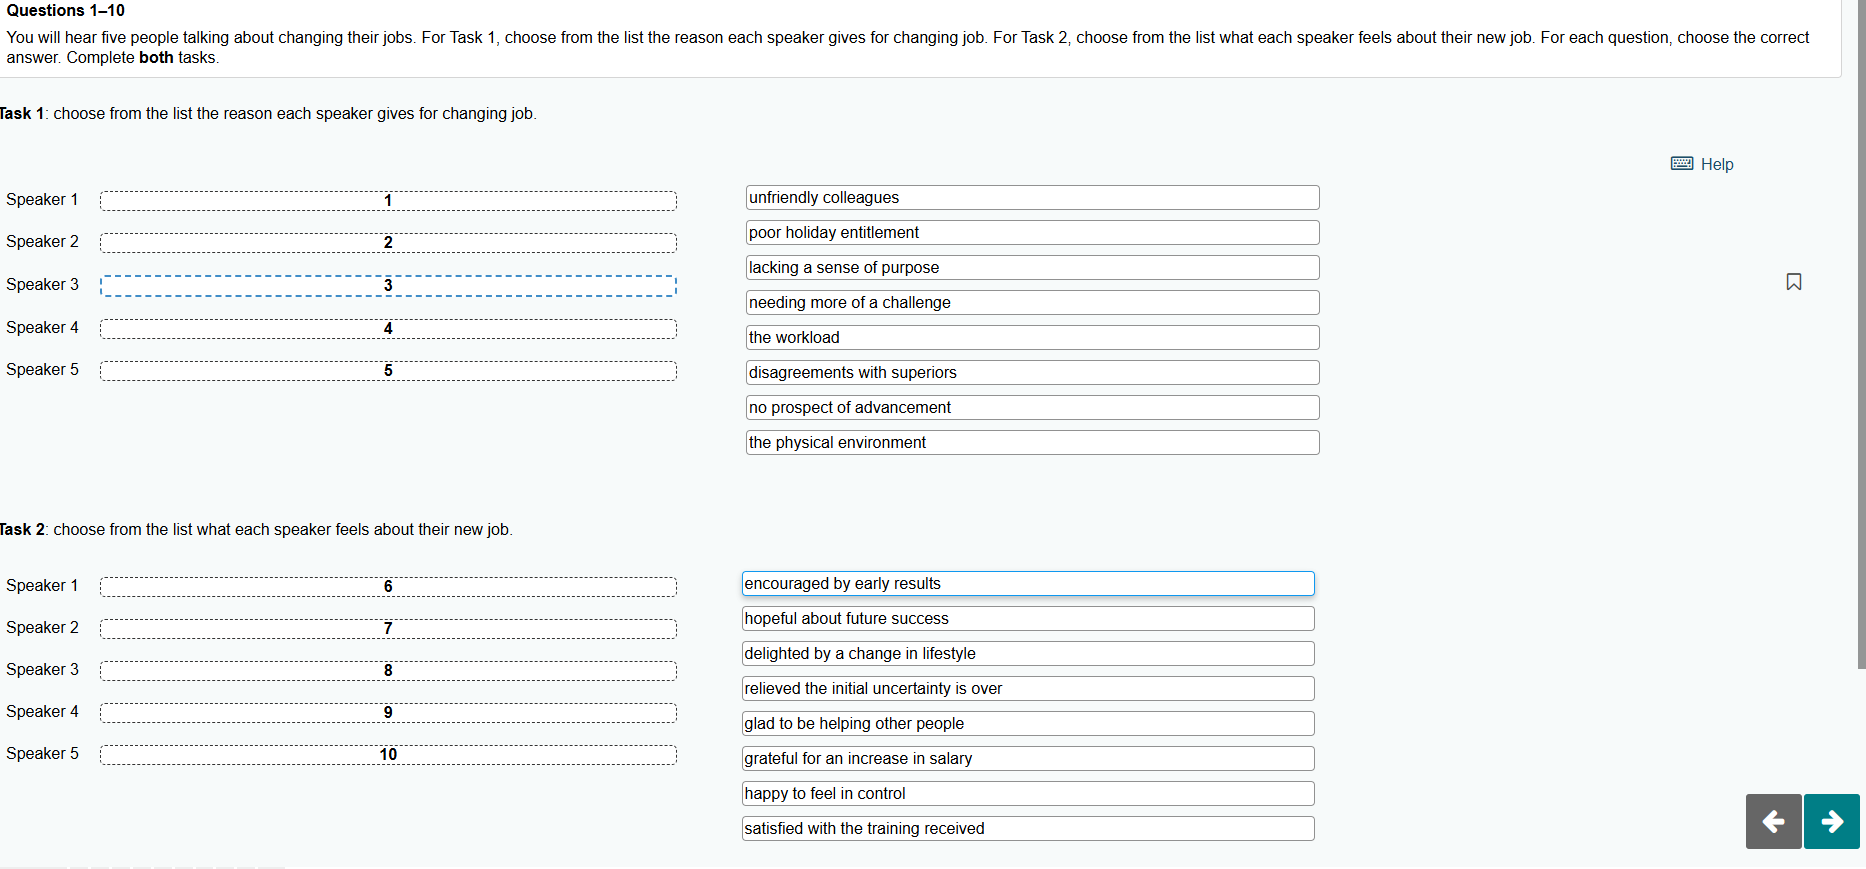Select the "unfriendly colleagues" answer option
Viewport: 1866px width, 869px height.
[1031, 197]
